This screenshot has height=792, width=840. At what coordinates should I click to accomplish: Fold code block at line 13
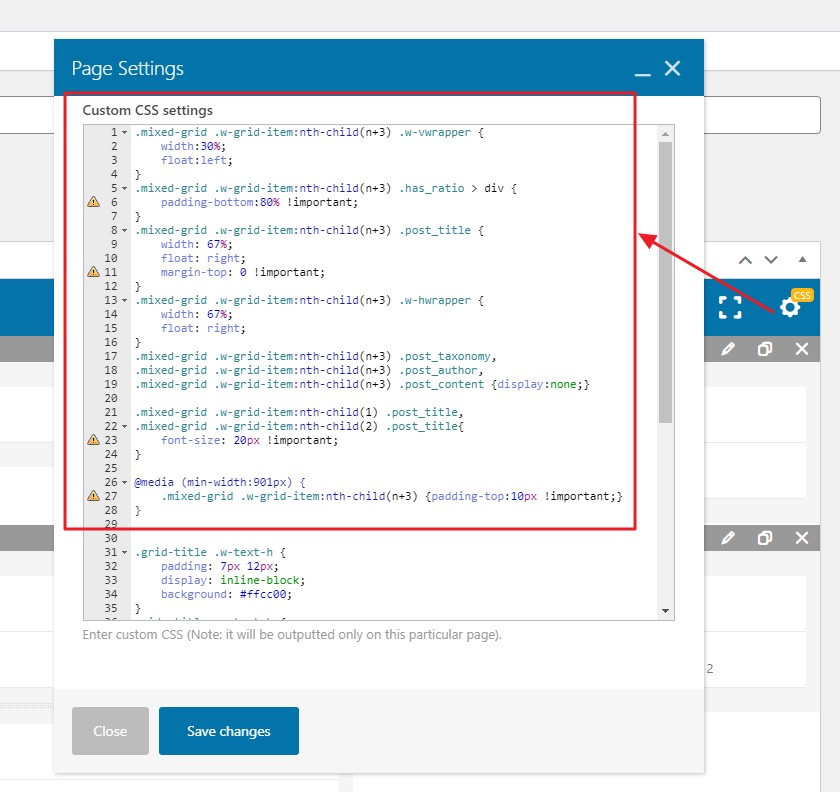pyautogui.click(x=124, y=301)
